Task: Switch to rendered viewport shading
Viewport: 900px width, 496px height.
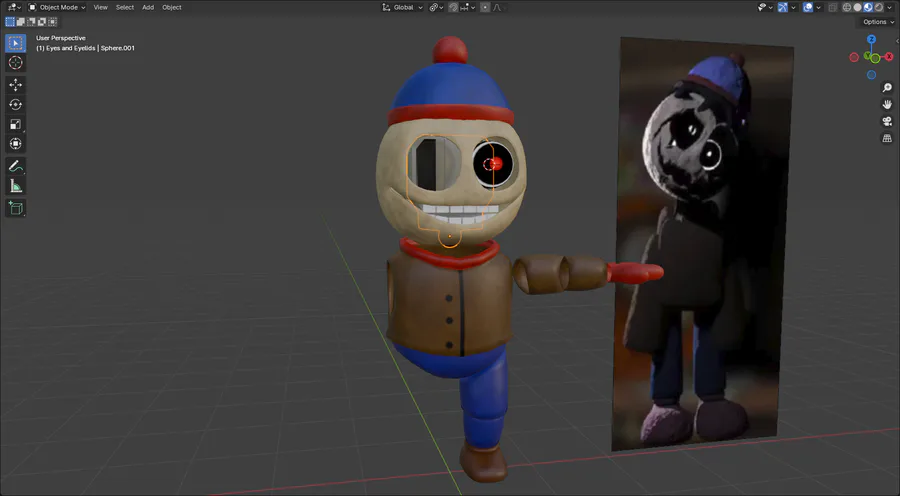Action: point(879,7)
